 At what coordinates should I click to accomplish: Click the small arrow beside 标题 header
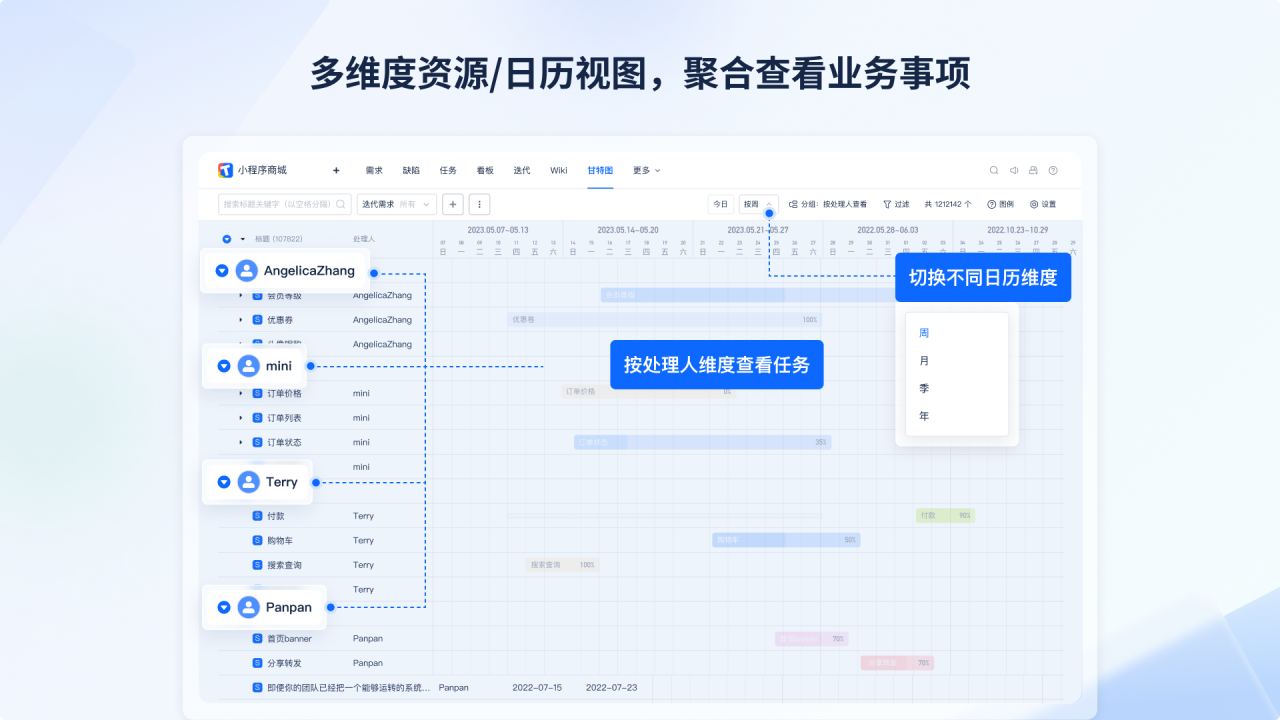click(243, 239)
